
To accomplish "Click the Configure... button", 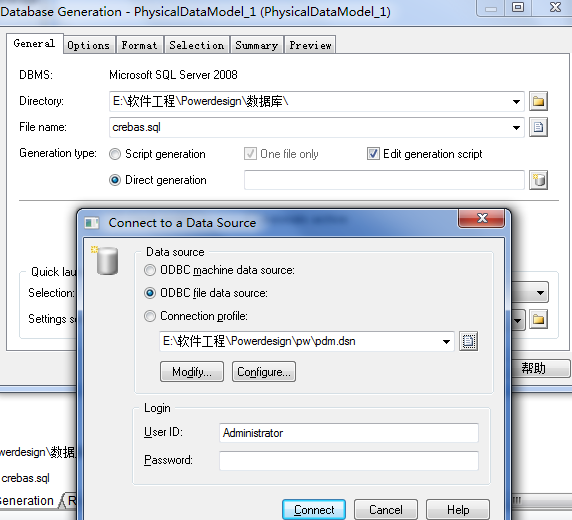I will coord(264,372).
